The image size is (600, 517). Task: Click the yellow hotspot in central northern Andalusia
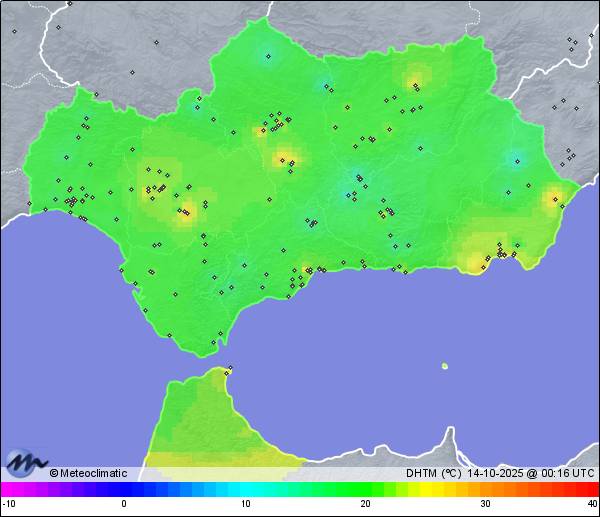285,157
